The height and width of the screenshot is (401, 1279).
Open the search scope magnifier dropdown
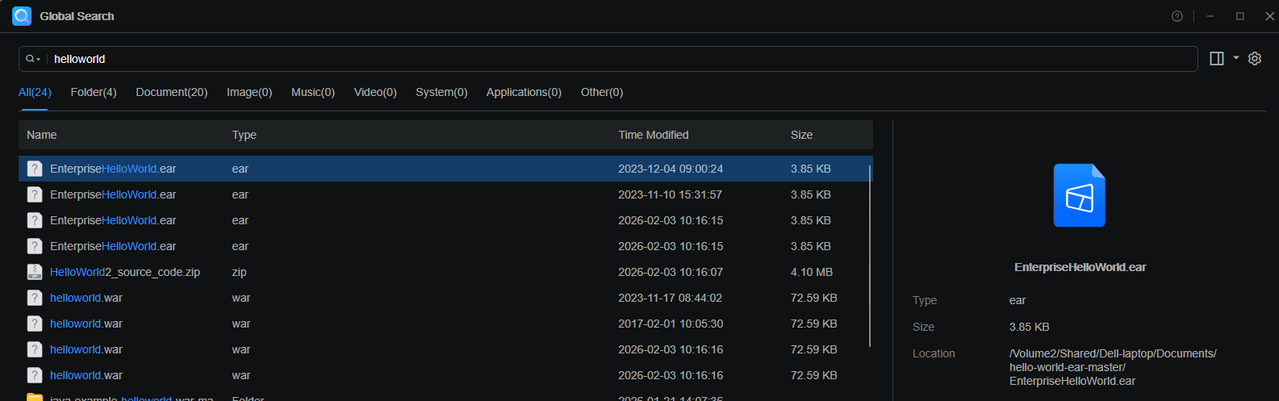click(33, 59)
